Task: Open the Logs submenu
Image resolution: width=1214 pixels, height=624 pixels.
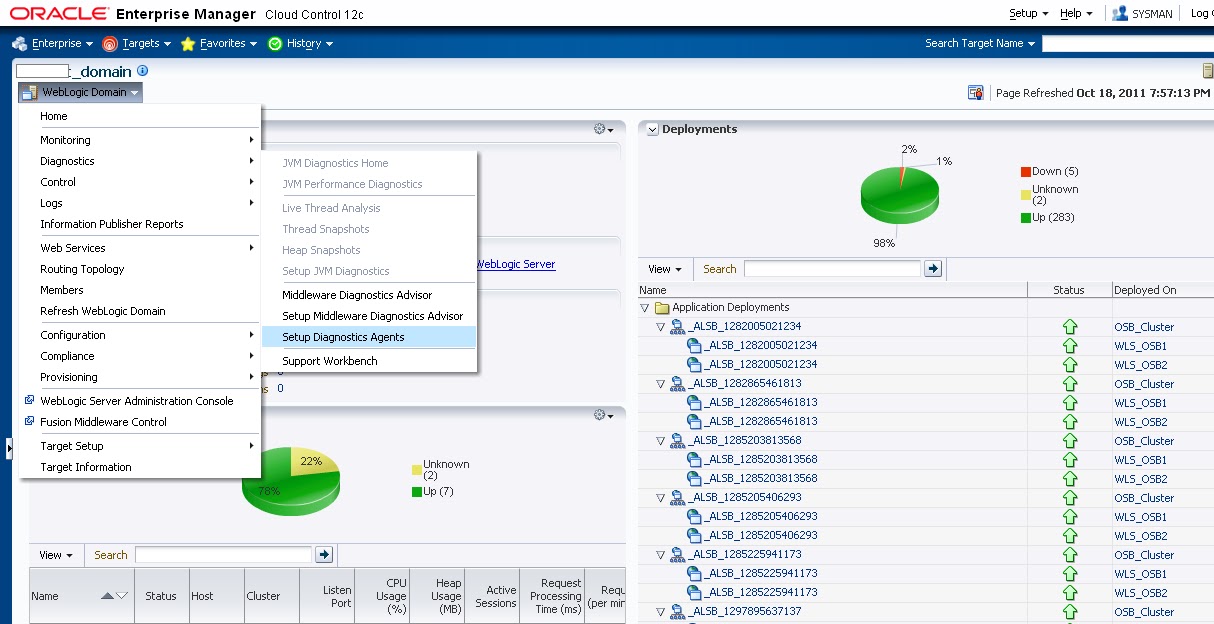Action: 140,203
